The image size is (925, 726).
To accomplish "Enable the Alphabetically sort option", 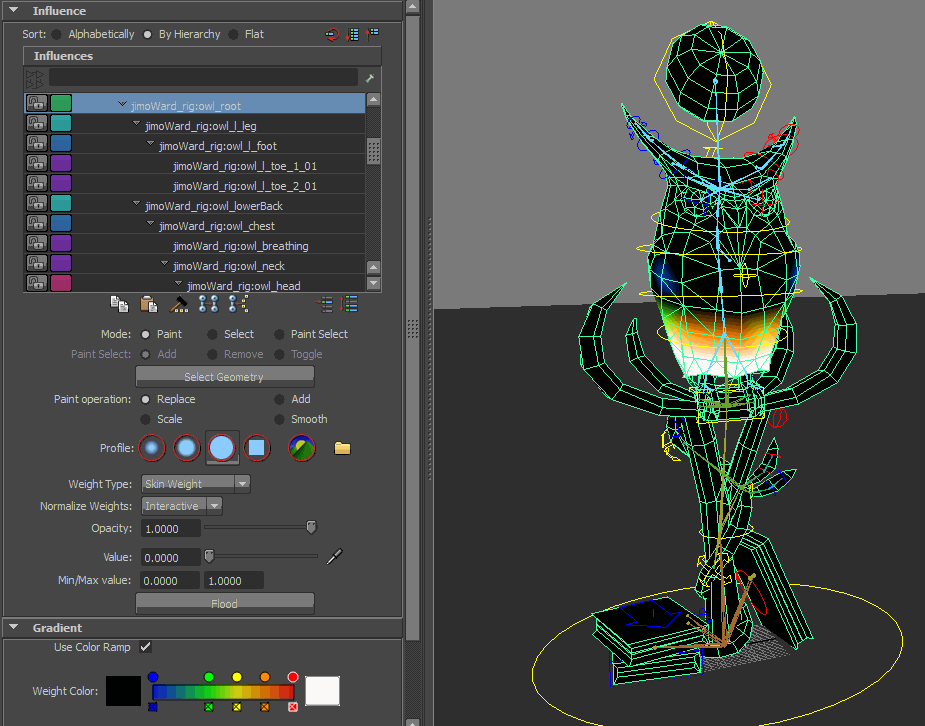I will click(x=57, y=34).
